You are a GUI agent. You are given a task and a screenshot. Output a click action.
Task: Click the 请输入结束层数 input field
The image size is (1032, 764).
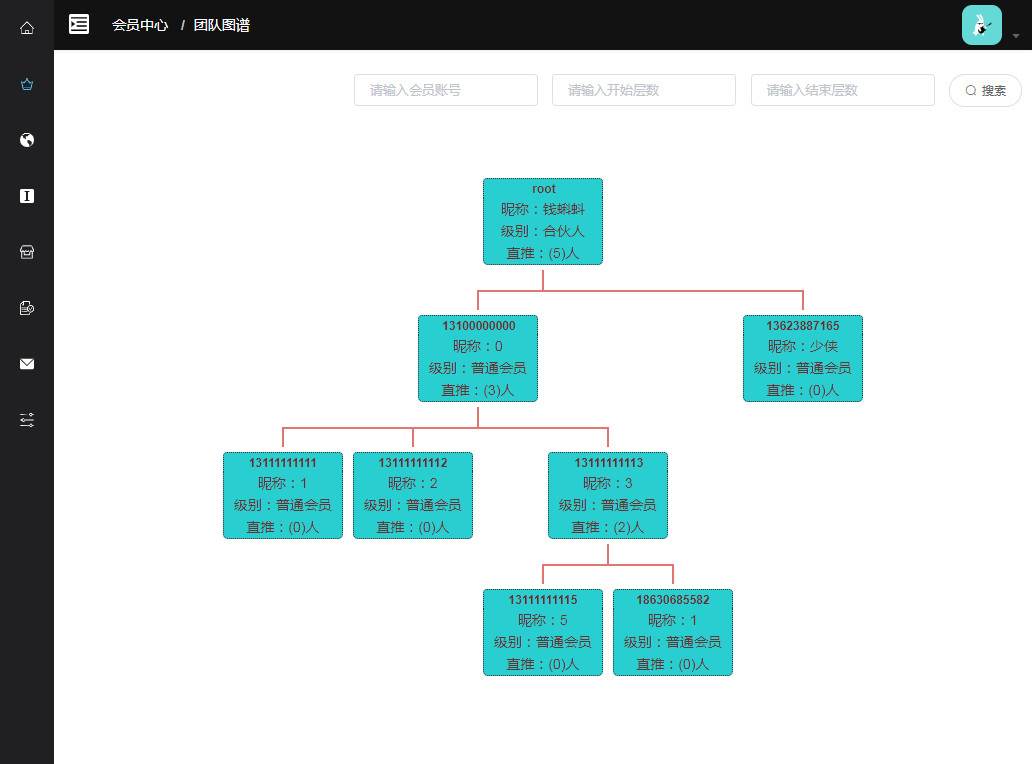click(x=842, y=90)
